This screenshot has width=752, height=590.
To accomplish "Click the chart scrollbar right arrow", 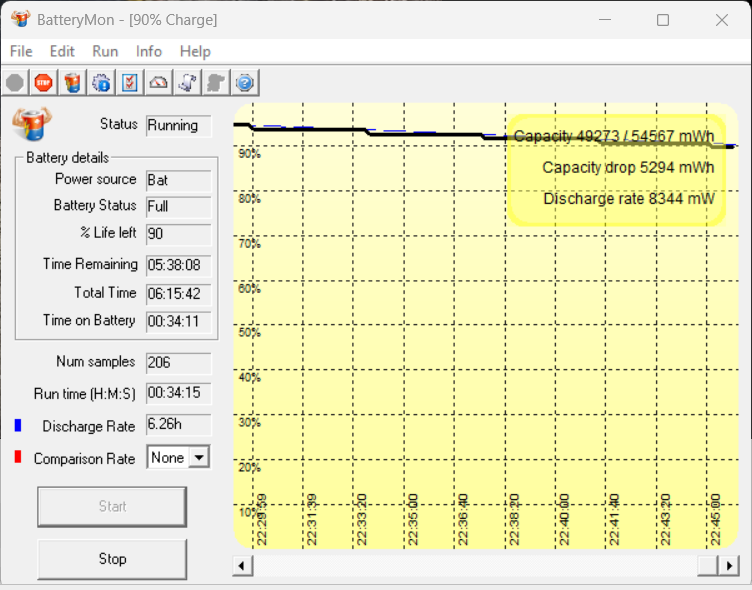I will coord(732,566).
